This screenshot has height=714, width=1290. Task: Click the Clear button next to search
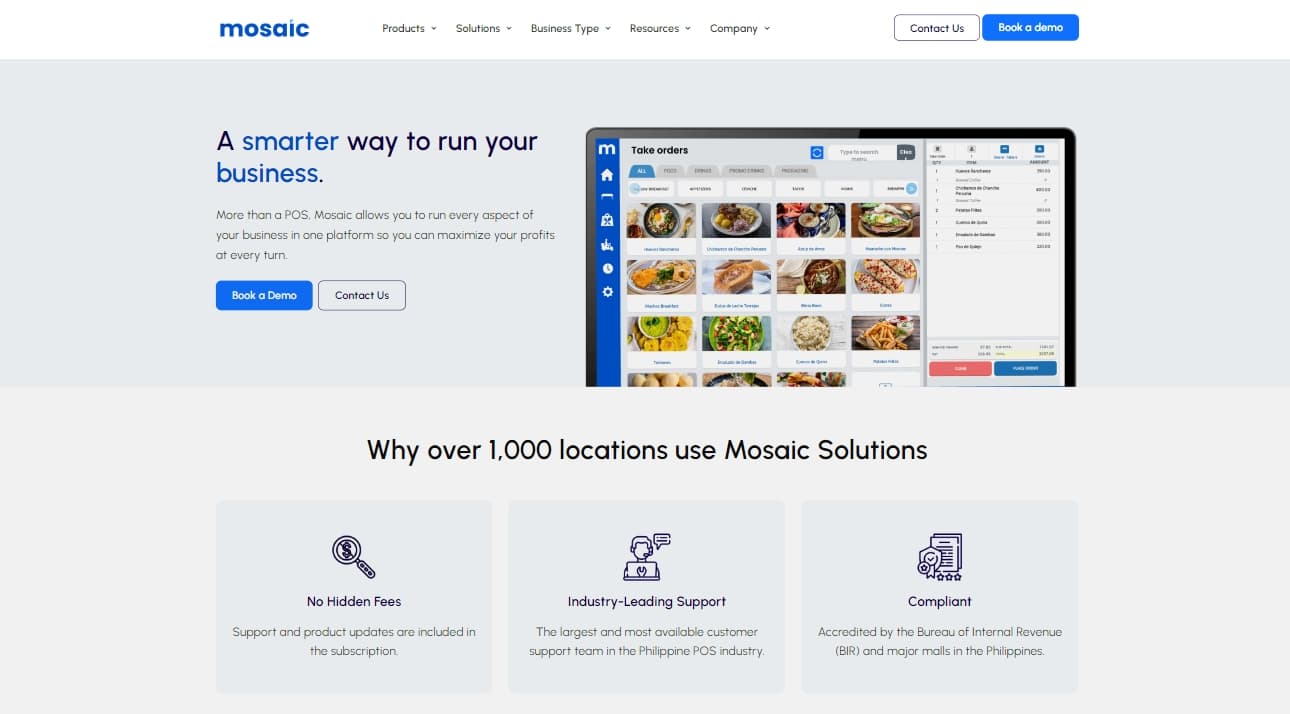906,152
